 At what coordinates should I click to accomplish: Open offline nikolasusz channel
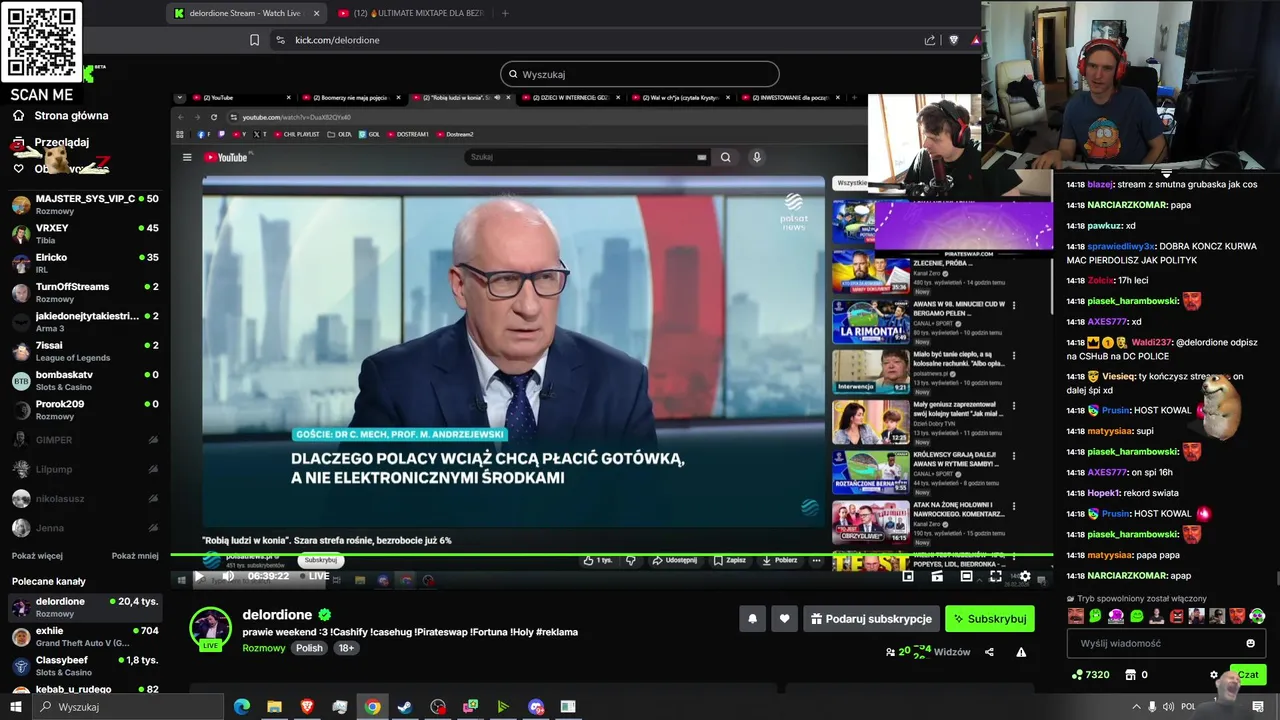(85, 498)
